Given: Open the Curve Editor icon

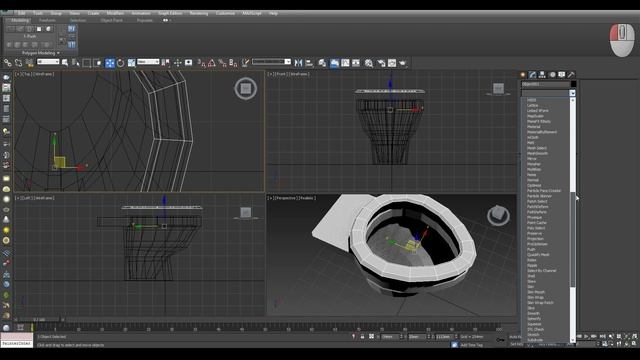Looking at the screenshot, I should coord(345,63).
